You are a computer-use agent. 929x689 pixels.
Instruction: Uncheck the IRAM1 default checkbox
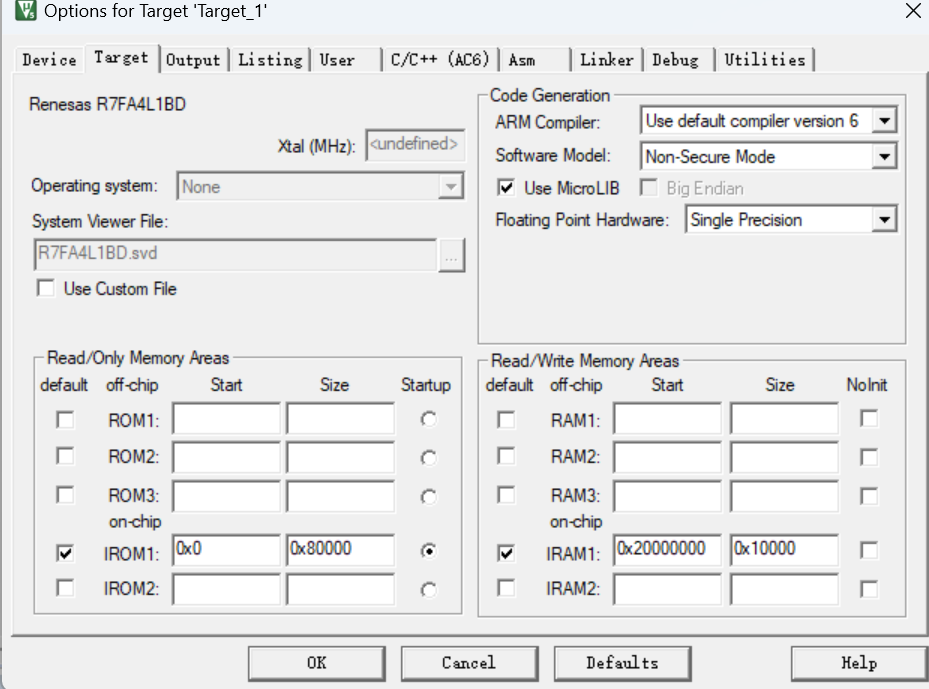(506, 553)
